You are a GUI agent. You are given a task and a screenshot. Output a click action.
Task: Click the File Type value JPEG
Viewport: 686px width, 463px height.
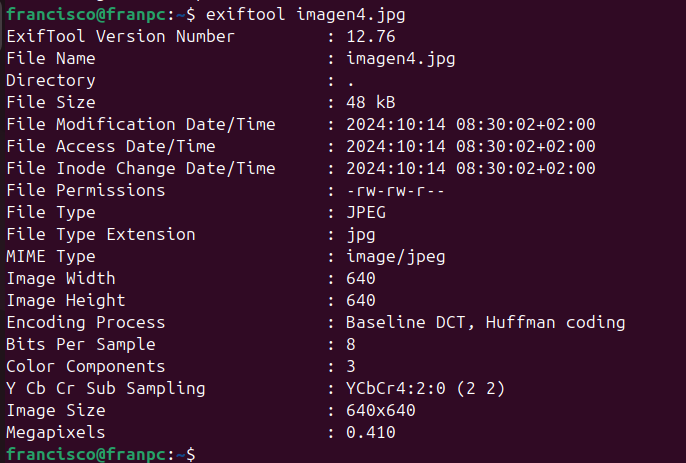(x=365, y=213)
